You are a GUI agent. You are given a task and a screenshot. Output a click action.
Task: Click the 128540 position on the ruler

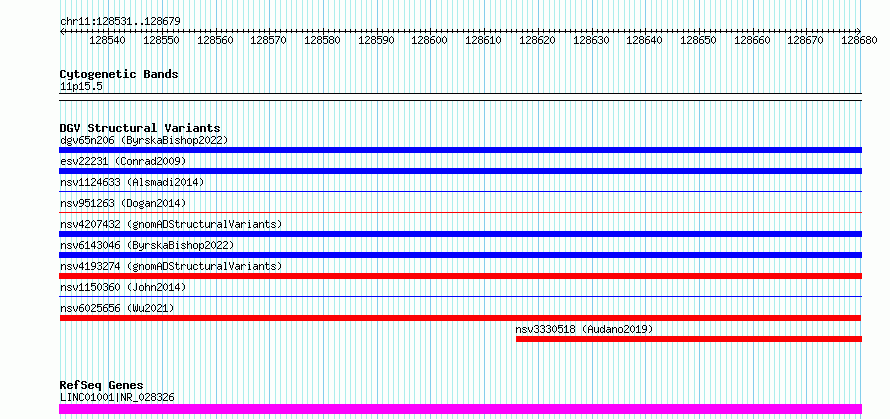coord(108,40)
